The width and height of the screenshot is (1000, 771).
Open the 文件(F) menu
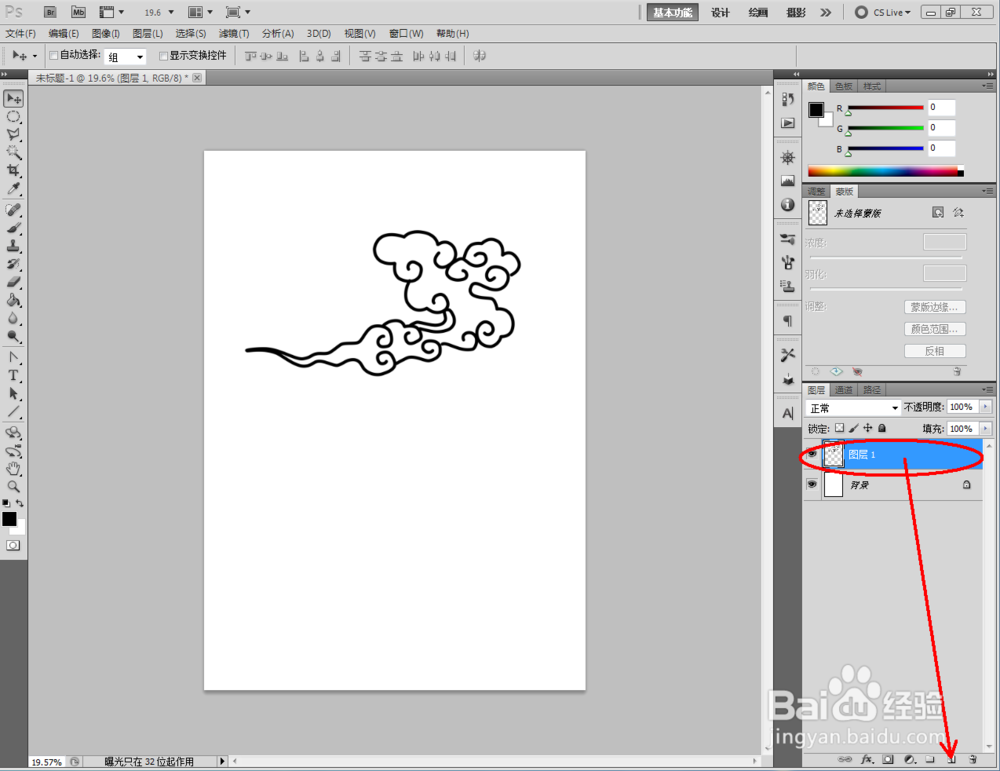[x=21, y=34]
